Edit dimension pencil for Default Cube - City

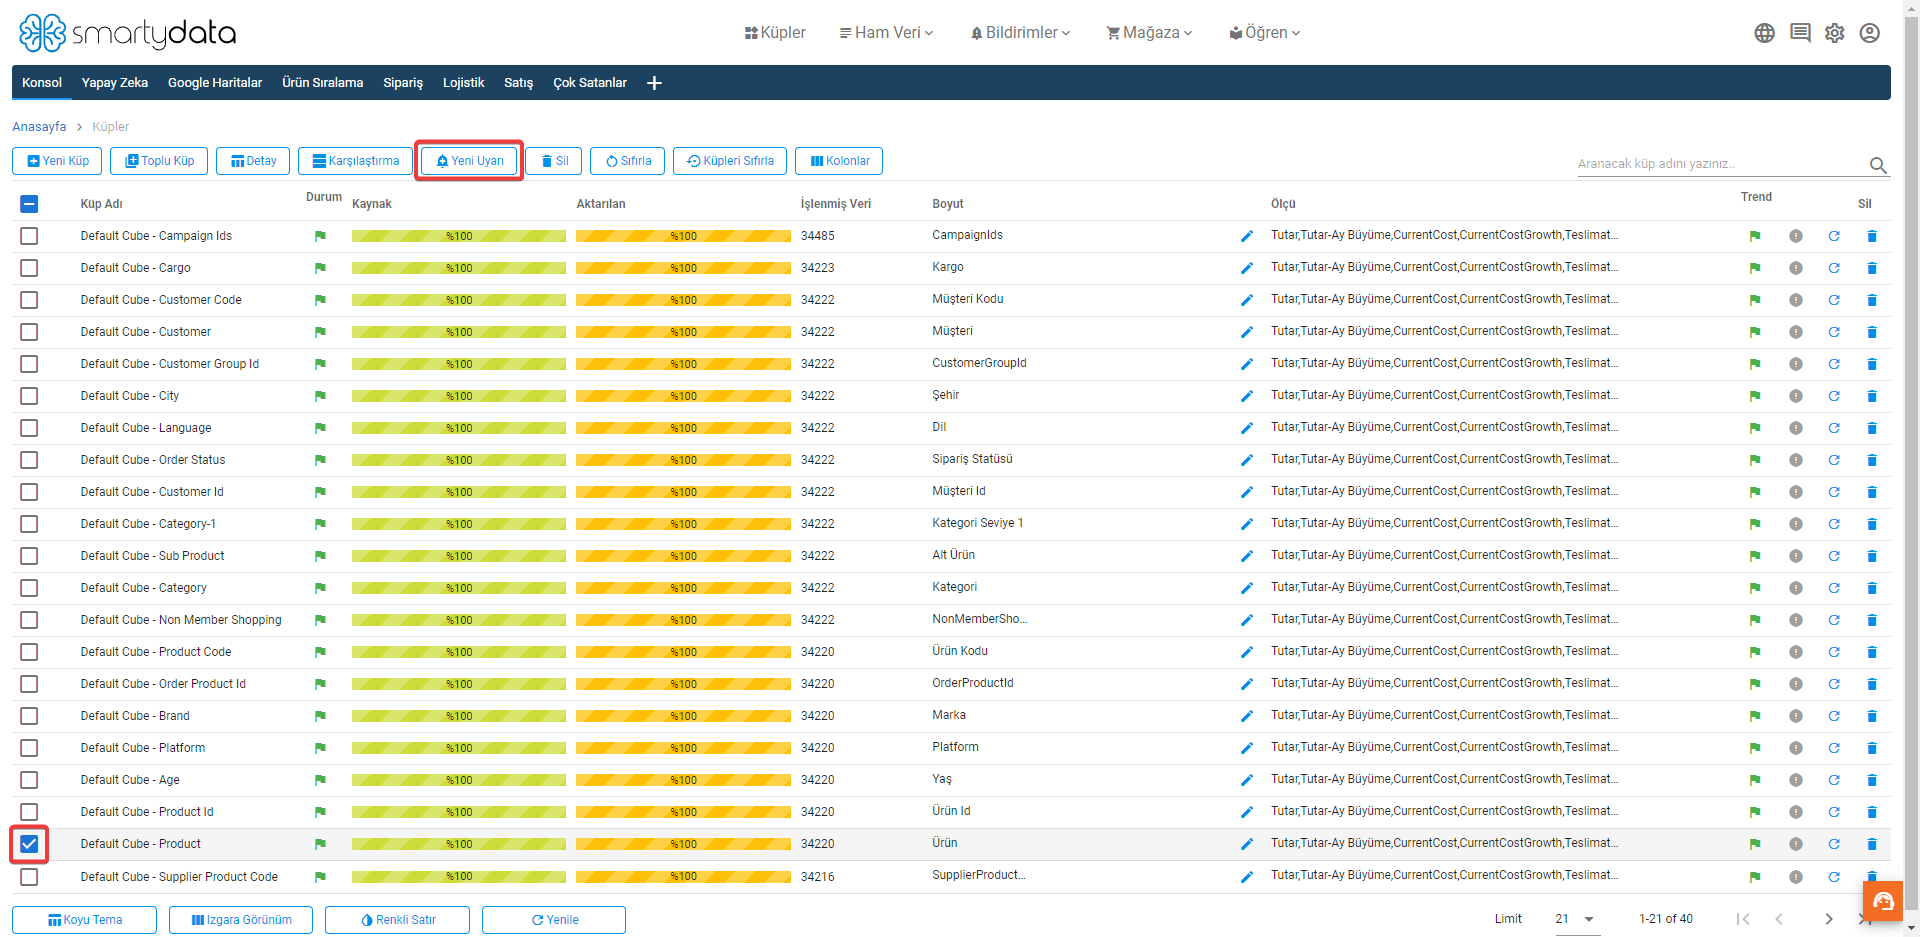1247,396
